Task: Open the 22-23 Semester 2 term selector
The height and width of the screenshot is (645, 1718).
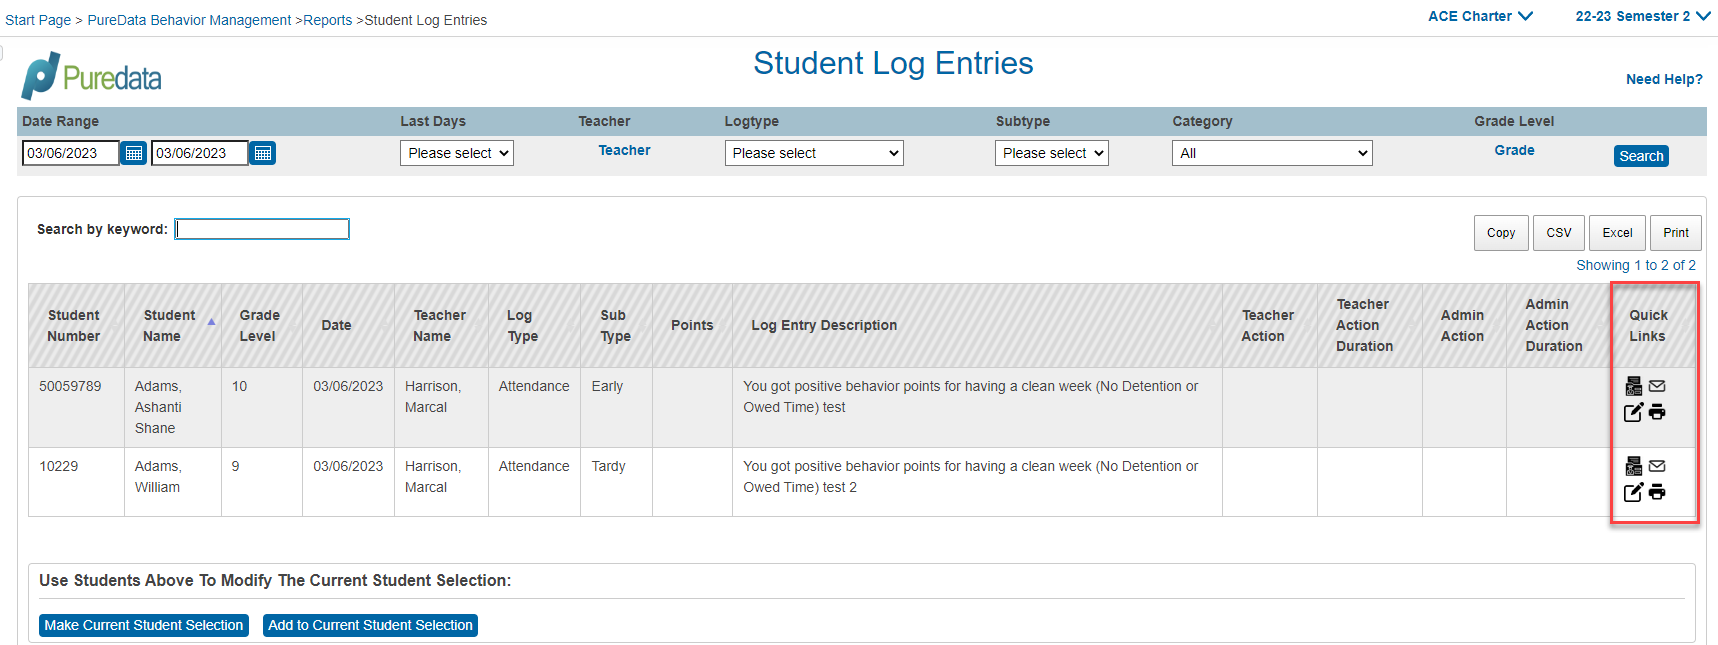Action: click(1642, 16)
